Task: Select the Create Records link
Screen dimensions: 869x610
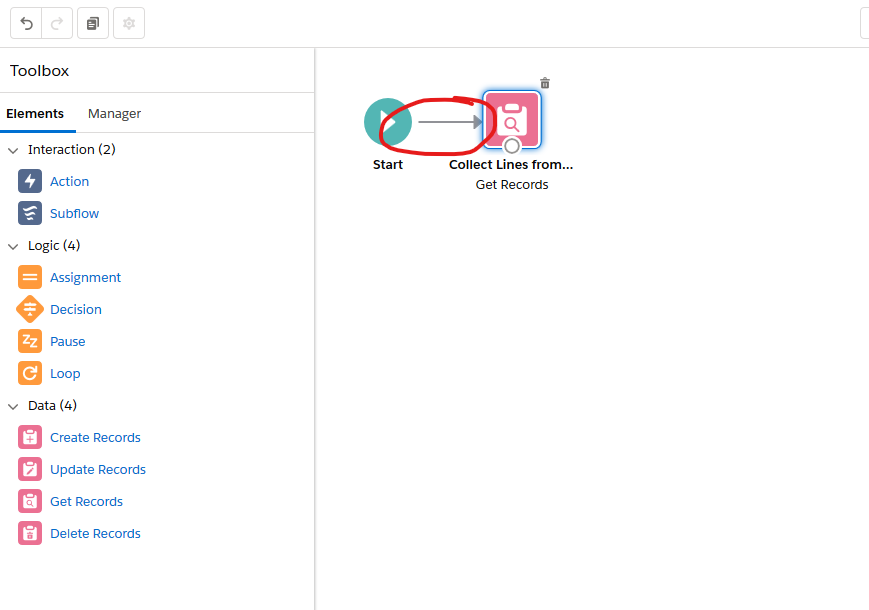Action: [x=95, y=437]
